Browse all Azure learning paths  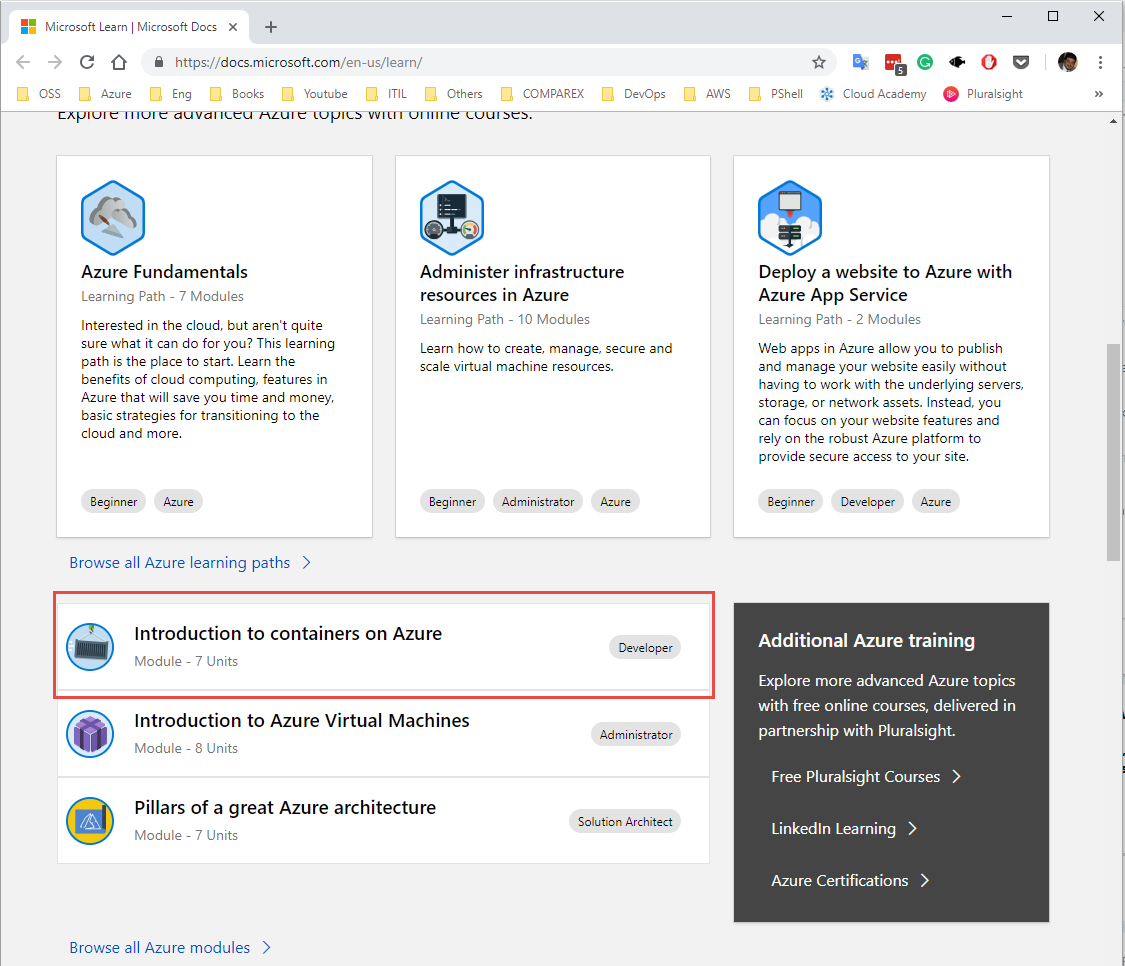(190, 563)
